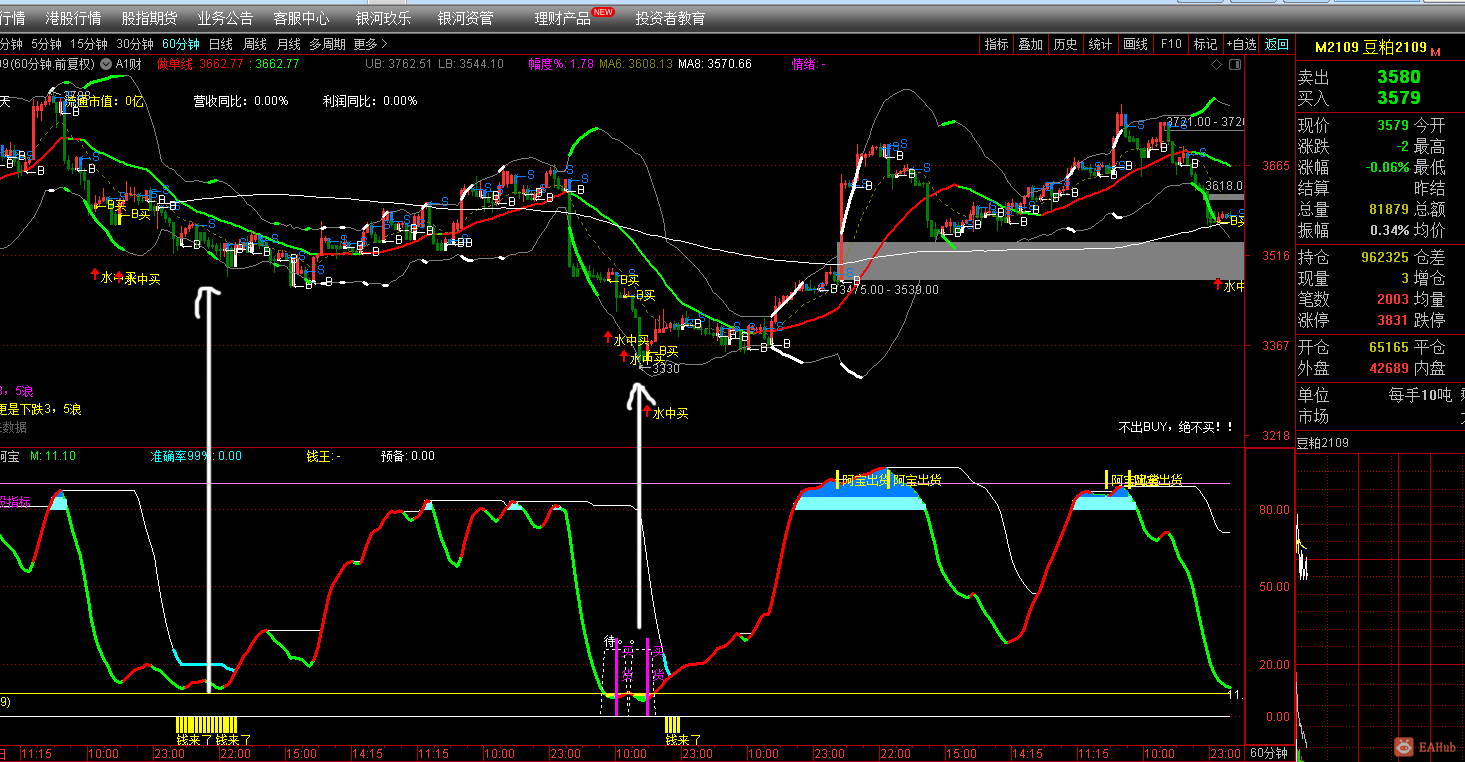Switch to the 5分钟 period
The width and height of the screenshot is (1465, 762).
coord(46,44)
